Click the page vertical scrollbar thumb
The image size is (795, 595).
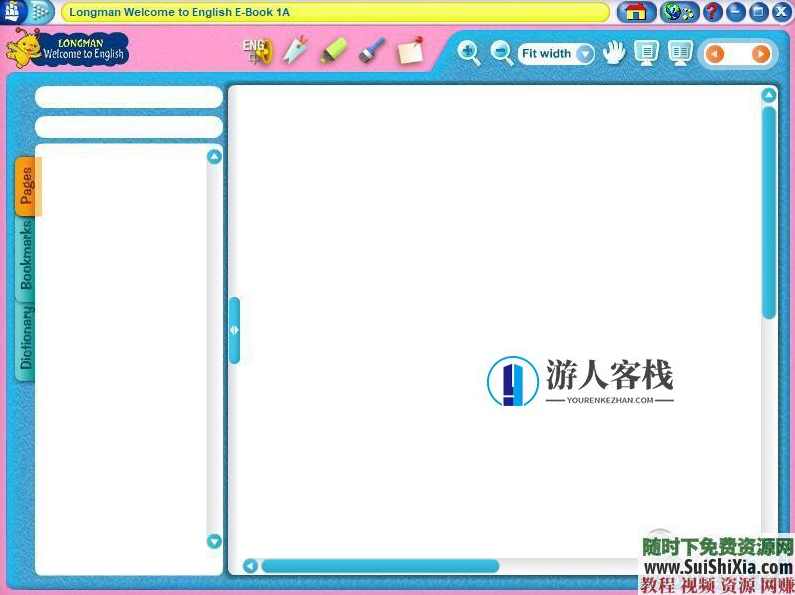(769, 213)
